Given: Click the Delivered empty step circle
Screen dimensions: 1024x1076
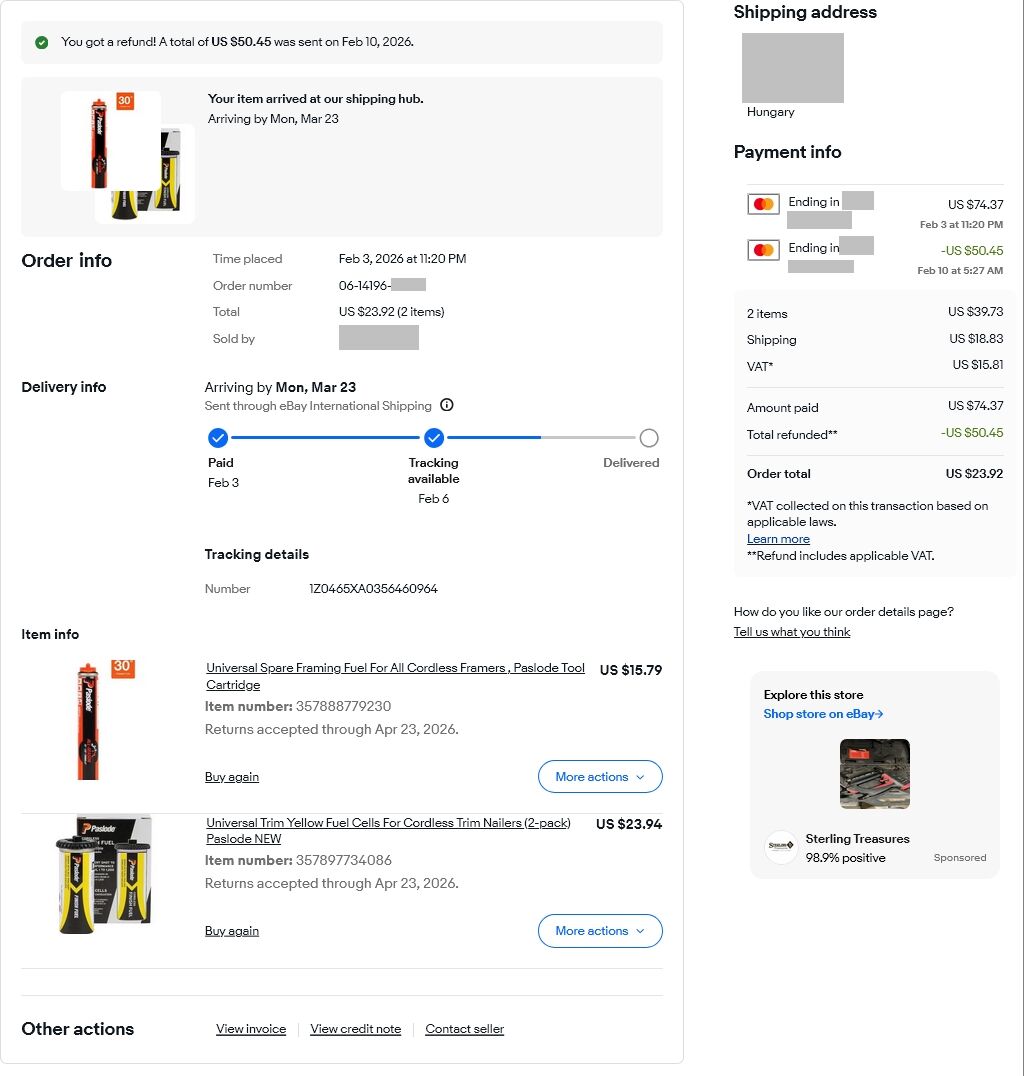Looking at the screenshot, I should [x=649, y=438].
